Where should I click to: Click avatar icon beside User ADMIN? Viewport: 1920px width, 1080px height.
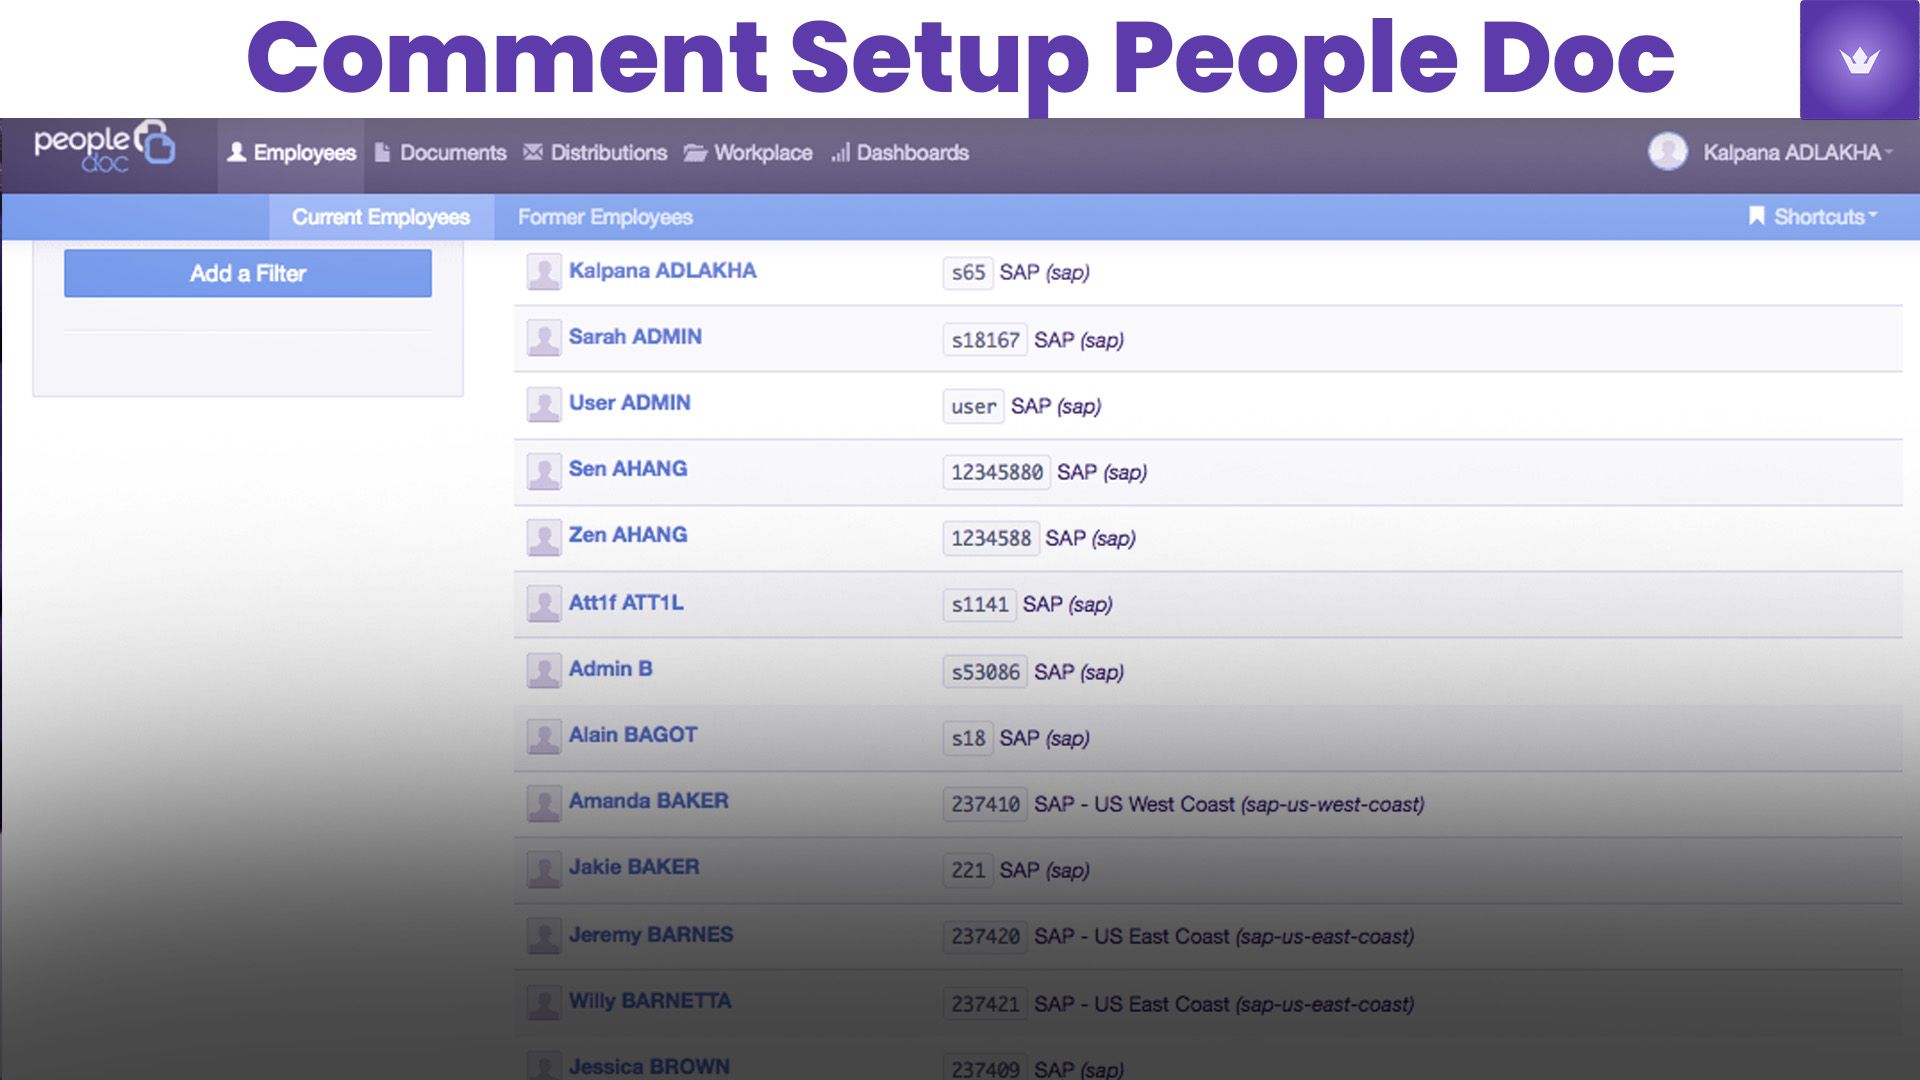coord(544,404)
